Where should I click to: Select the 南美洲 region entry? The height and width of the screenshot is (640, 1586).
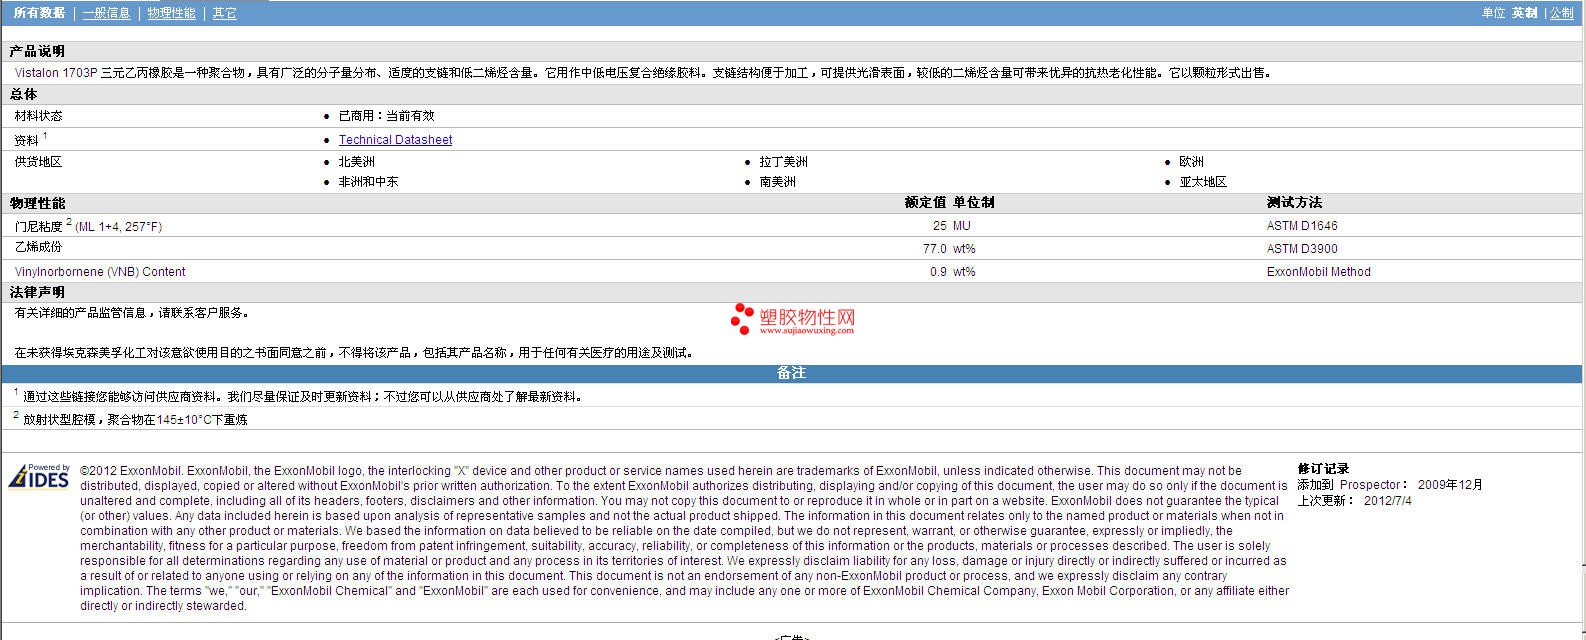point(777,182)
